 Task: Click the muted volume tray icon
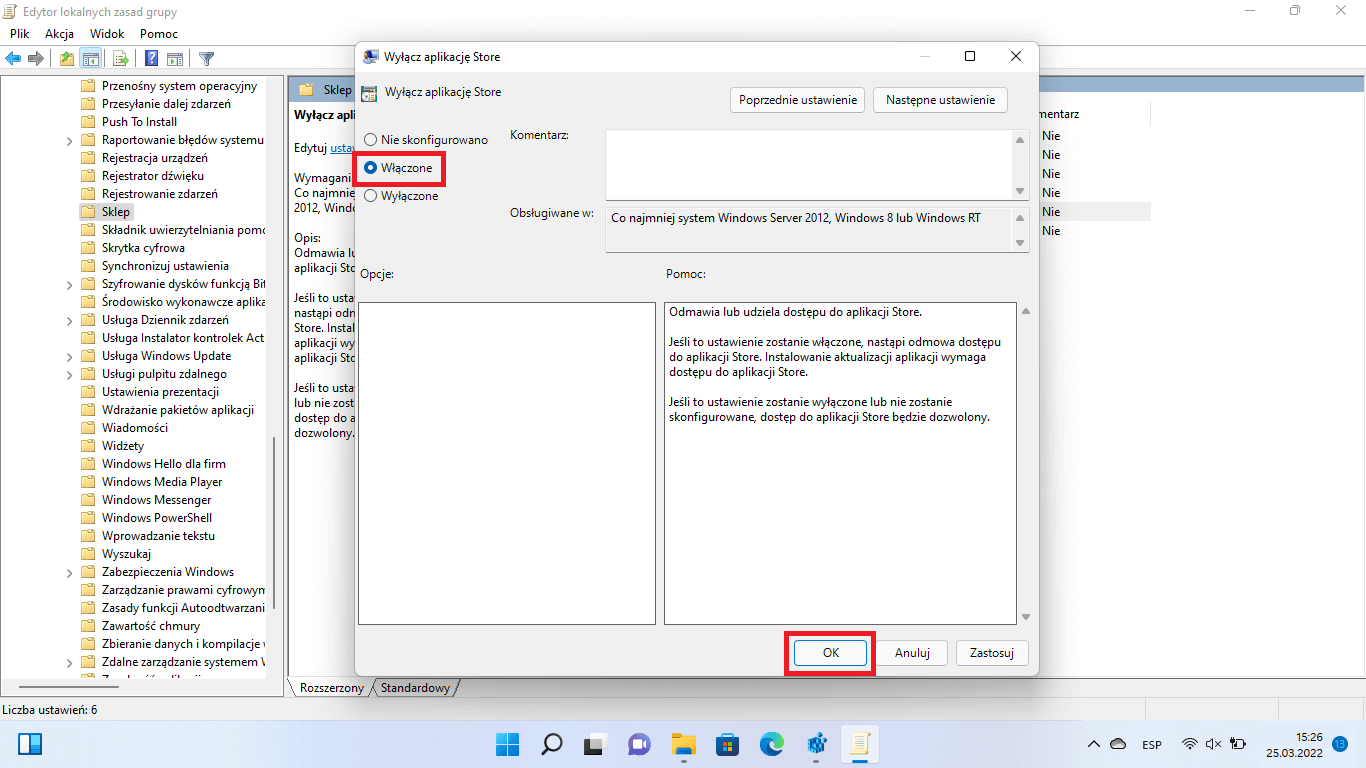coord(1214,744)
